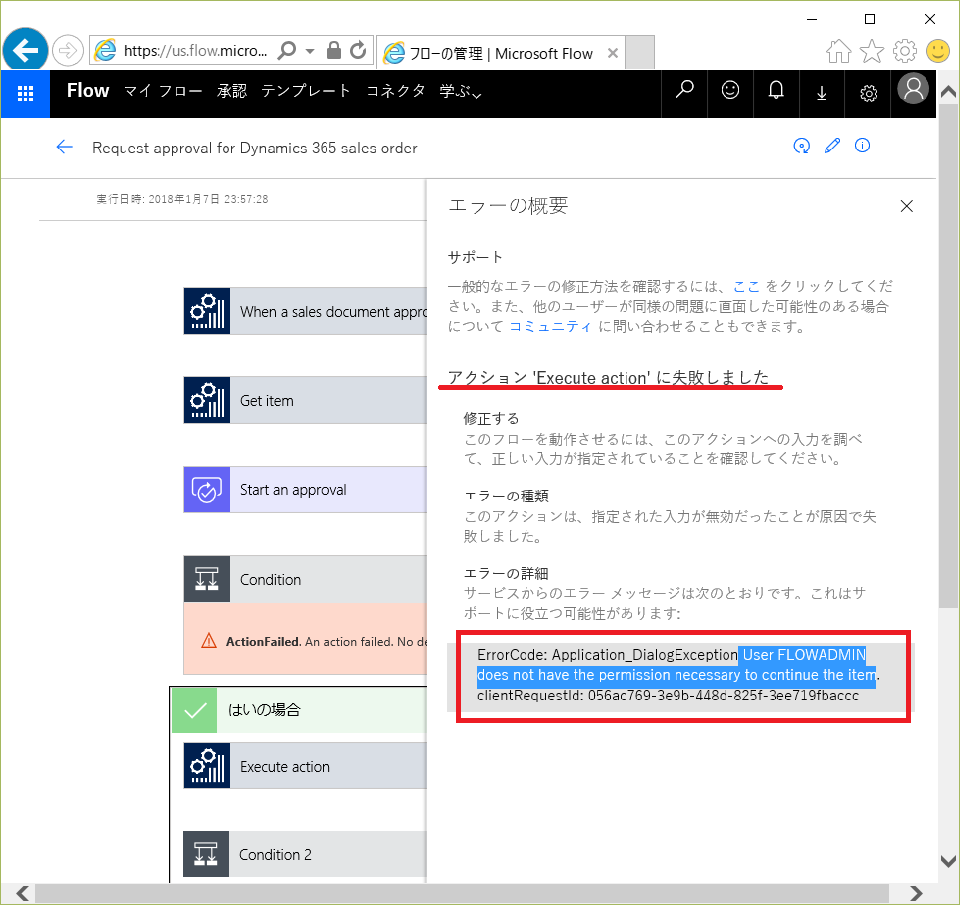The width and height of the screenshot is (960, 905).
Task: Open a new blank browser tab
Action: (x=640, y=53)
